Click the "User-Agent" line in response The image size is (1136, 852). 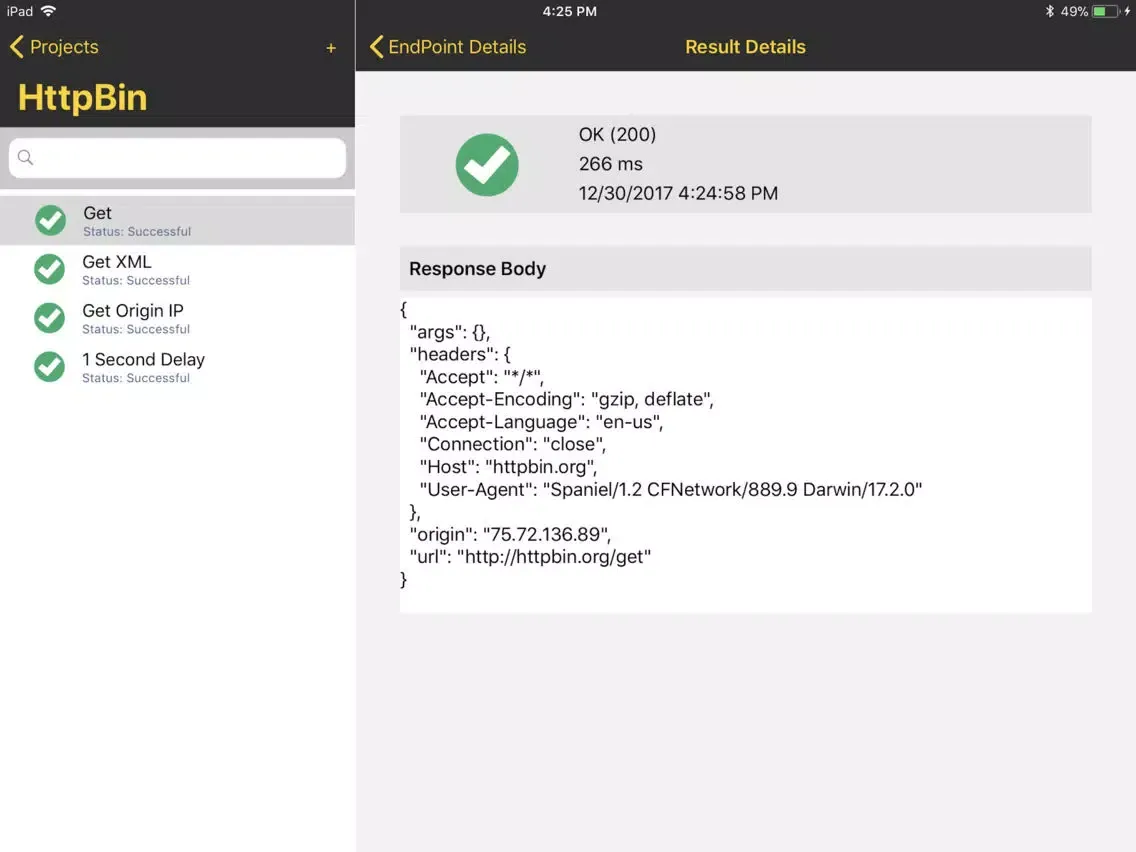(671, 490)
